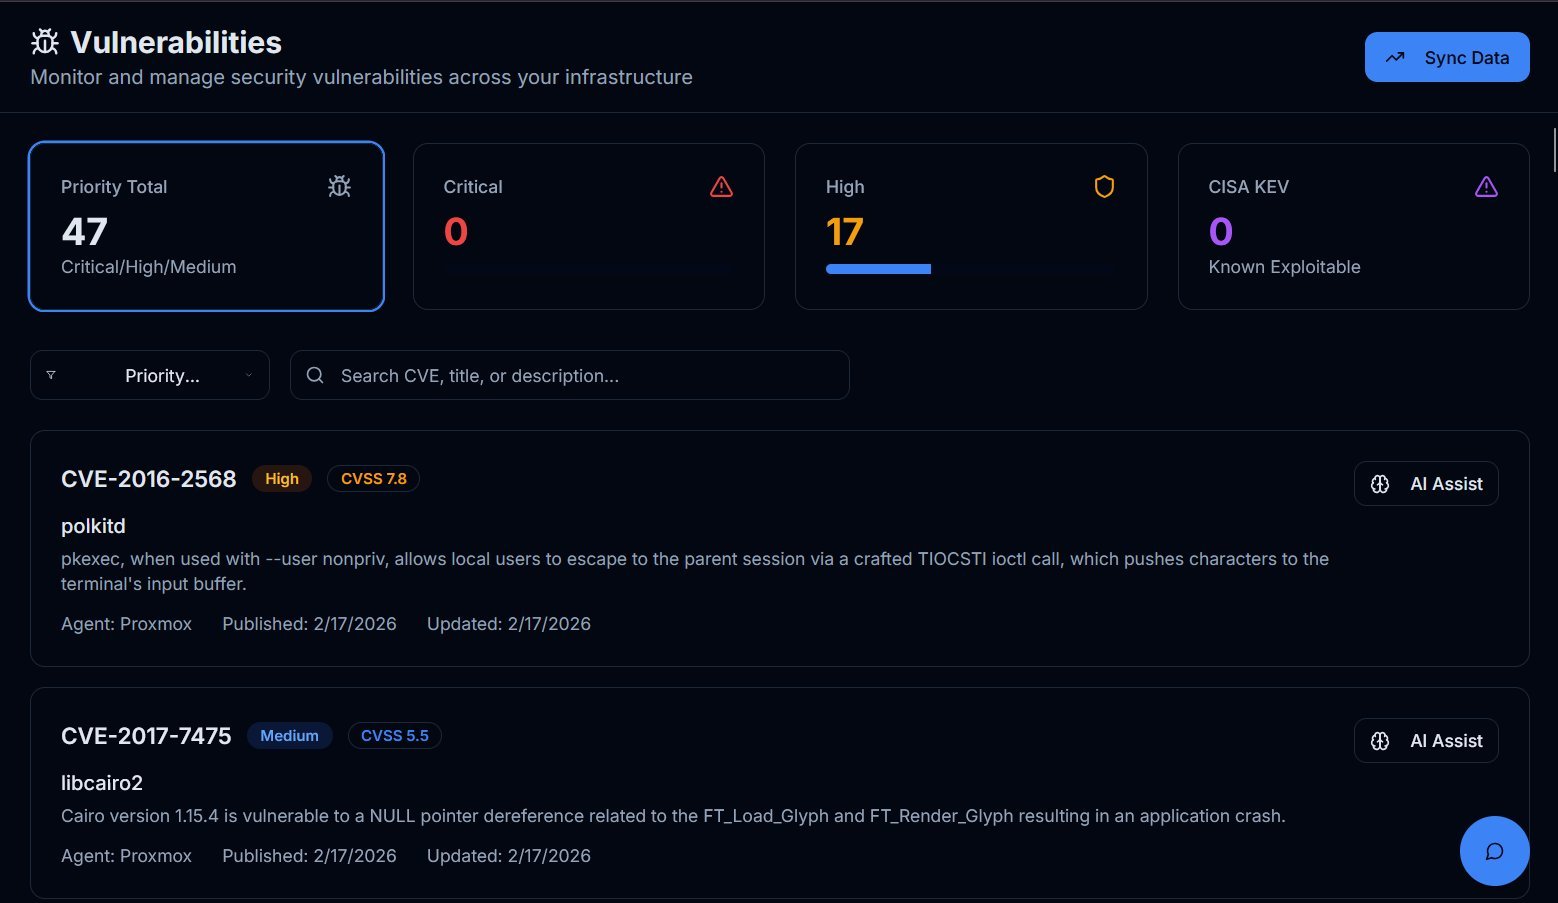1558x903 pixels.
Task: Click the warning triangle on the Critical card
Action: (721, 186)
